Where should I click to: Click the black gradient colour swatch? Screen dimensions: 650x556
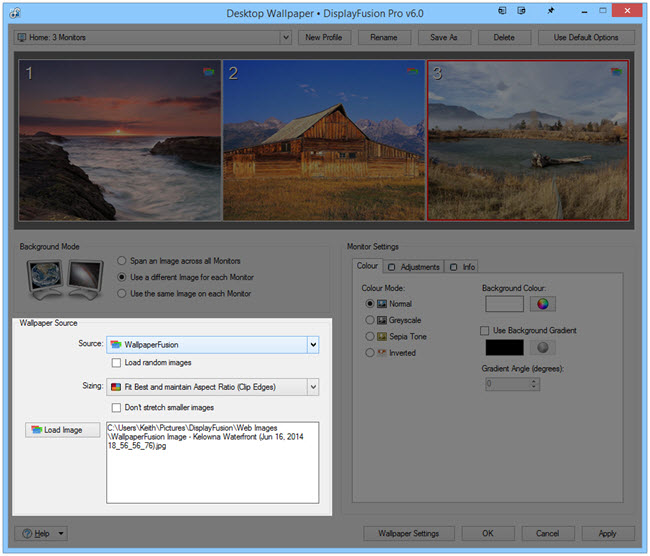point(504,347)
